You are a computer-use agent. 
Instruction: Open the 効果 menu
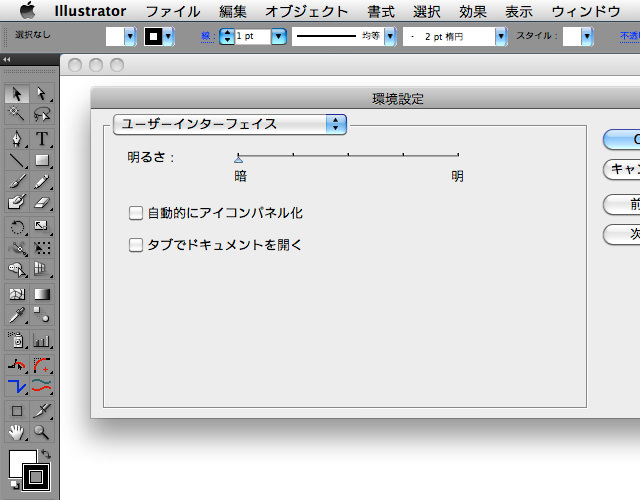pos(473,11)
